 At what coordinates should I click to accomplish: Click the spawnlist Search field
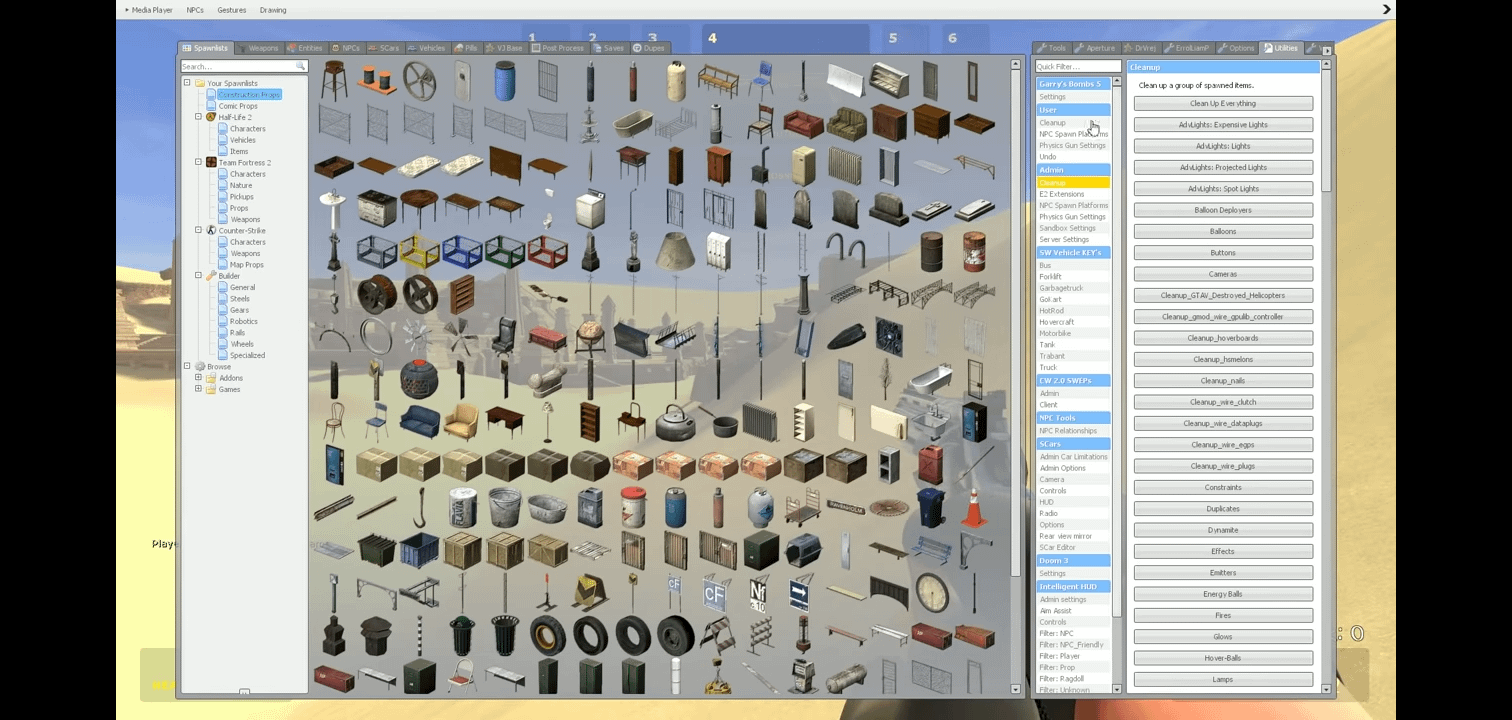click(243, 66)
